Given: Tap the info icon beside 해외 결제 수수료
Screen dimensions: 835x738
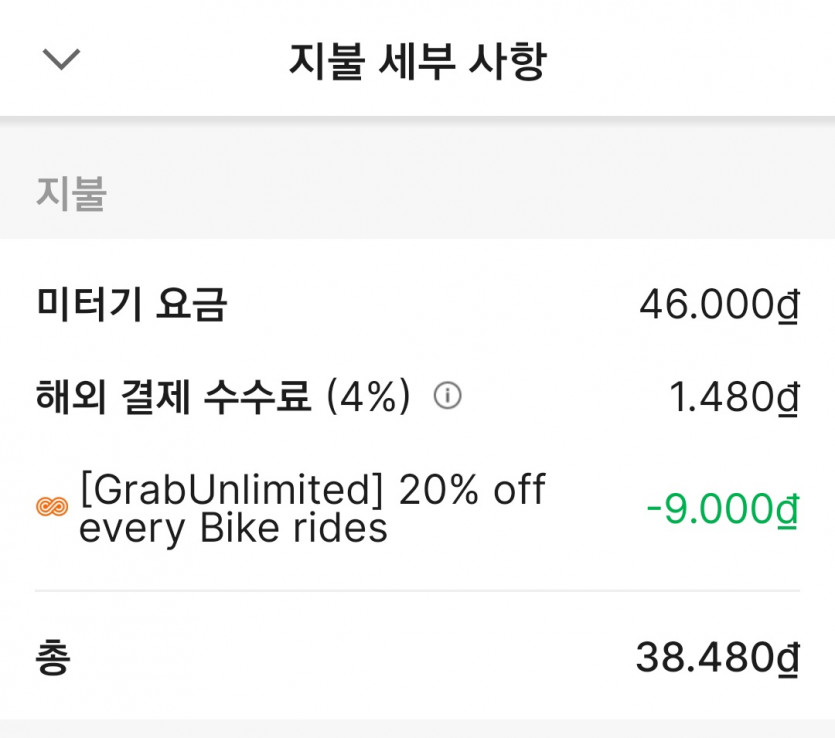Looking at the screenshot, I should point(447,397).
